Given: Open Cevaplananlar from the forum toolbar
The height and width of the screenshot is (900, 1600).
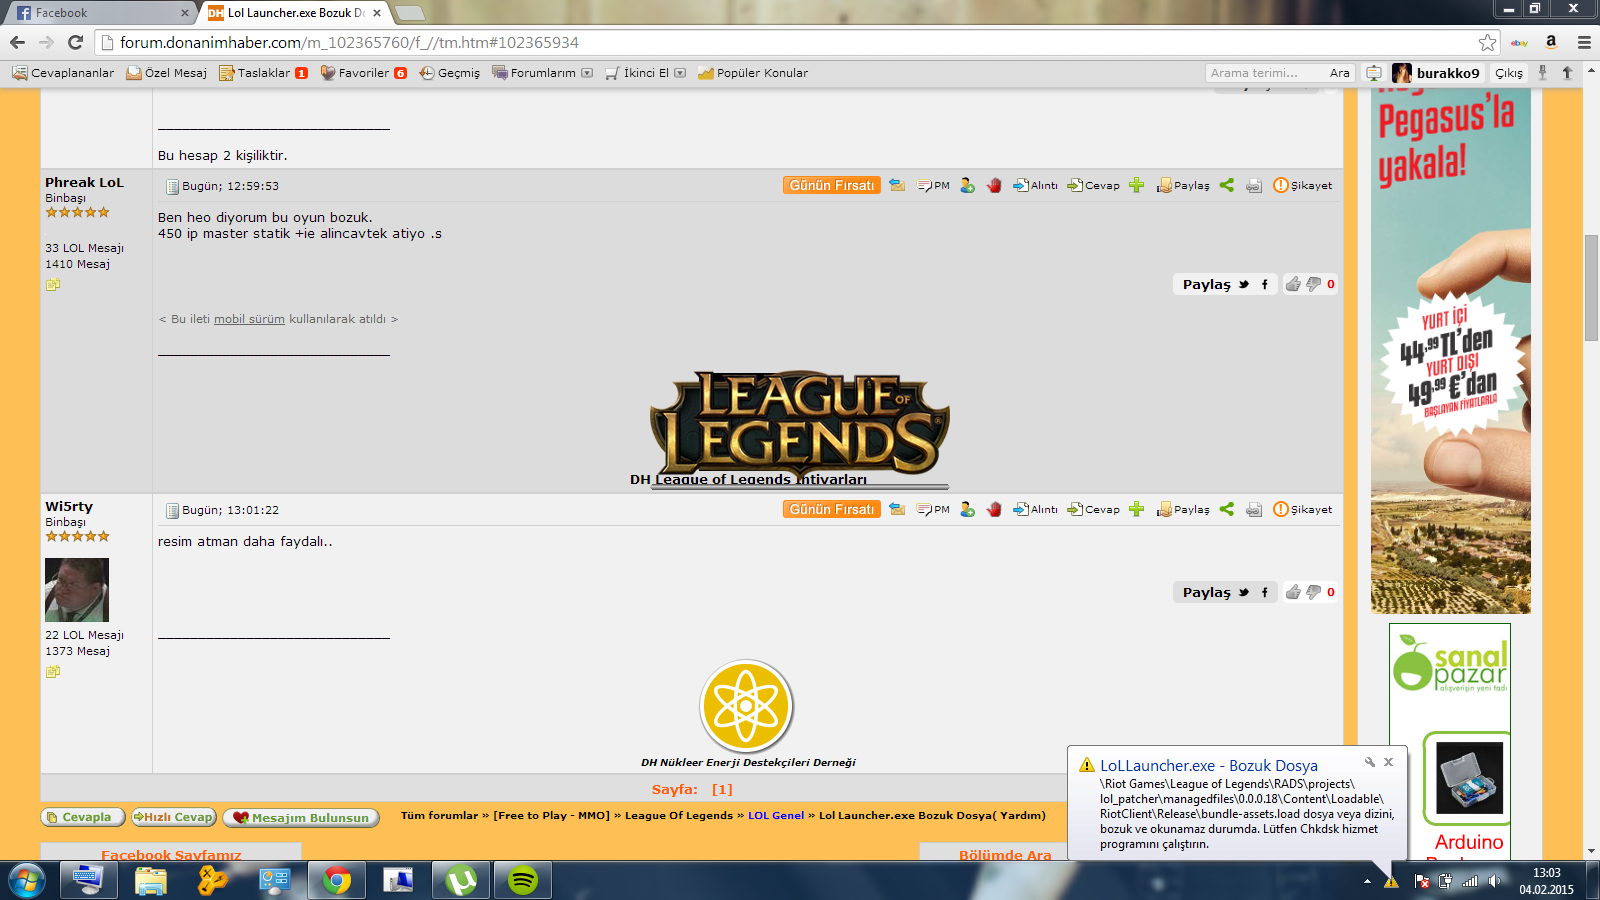Looking at the screenshot, I should pyautogui.click(x=63, y=73).
